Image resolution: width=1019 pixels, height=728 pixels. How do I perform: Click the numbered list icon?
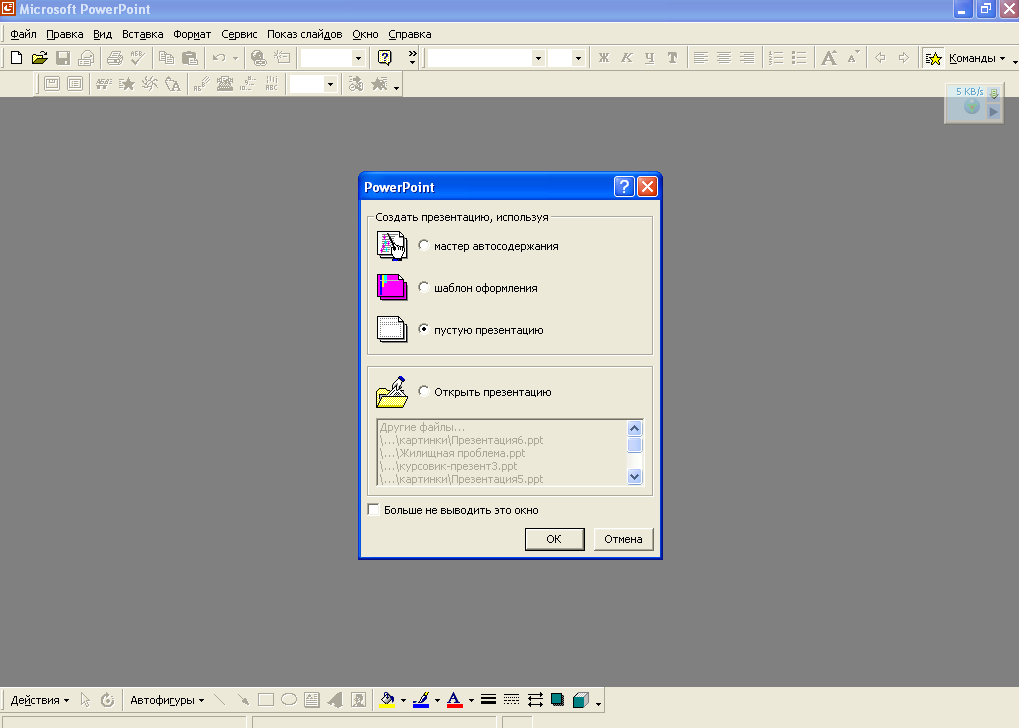(x=776, y=58)
